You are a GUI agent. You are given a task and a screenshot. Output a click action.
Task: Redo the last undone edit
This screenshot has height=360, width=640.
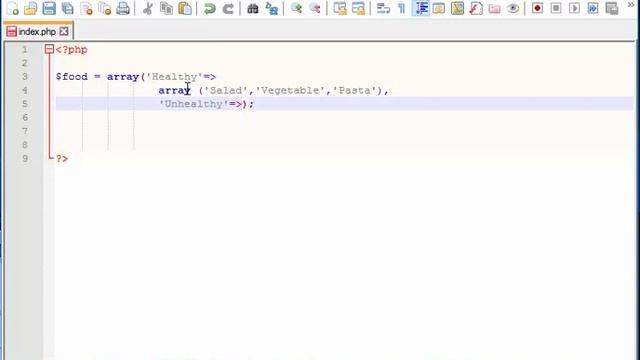tap(228, 8)
